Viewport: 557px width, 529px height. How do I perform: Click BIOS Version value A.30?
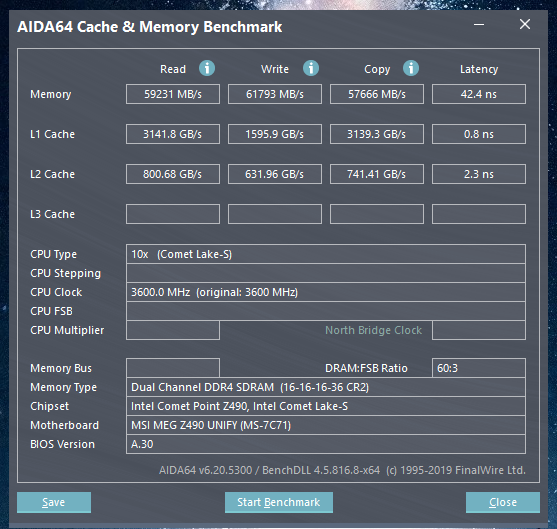[326, 444]
